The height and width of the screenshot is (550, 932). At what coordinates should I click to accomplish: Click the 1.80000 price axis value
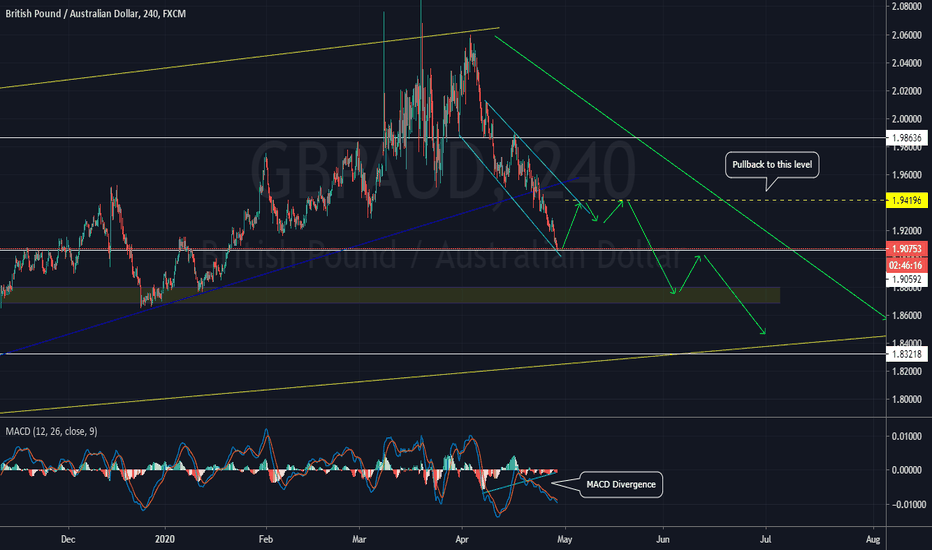click(x=906, y=399)
